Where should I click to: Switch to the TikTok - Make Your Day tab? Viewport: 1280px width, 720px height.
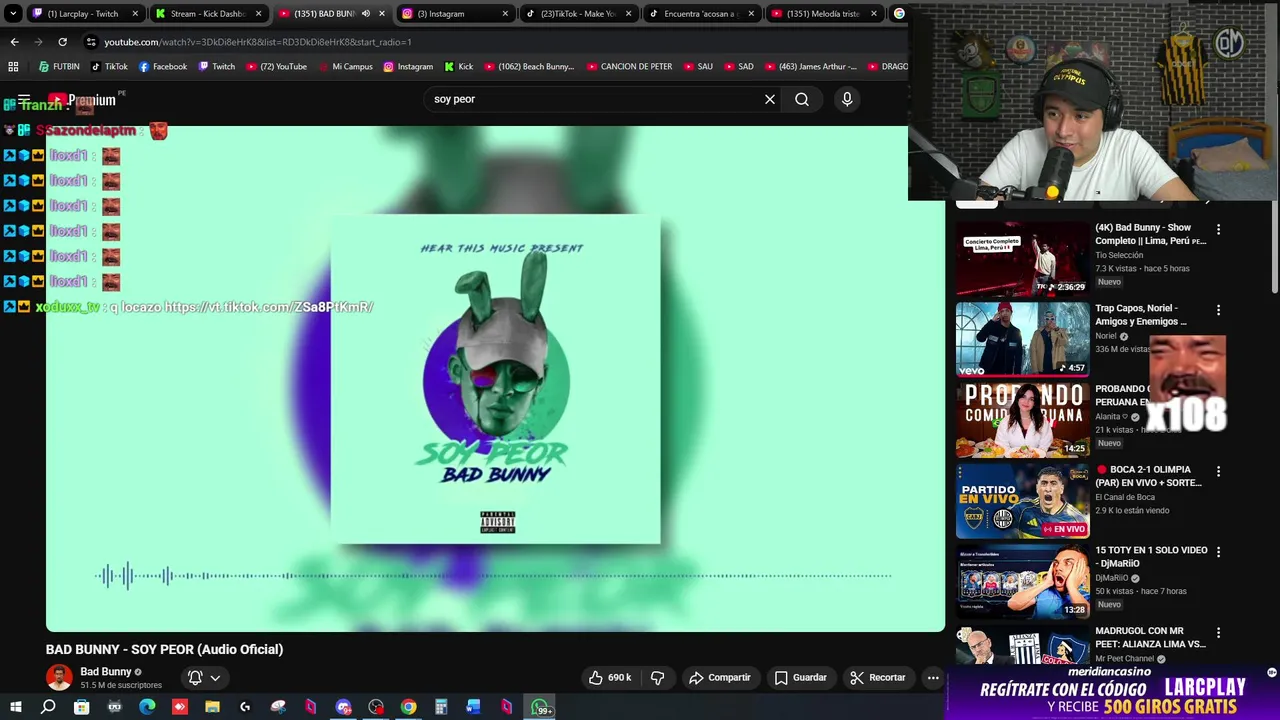pos(578,13)
